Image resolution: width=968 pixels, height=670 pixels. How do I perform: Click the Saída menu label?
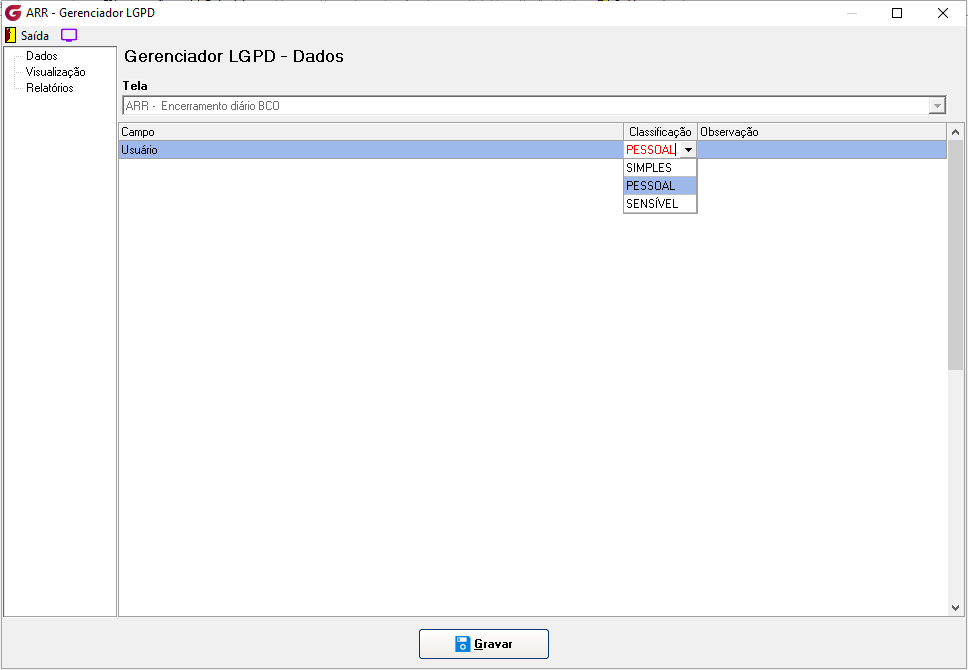point(35,36)
